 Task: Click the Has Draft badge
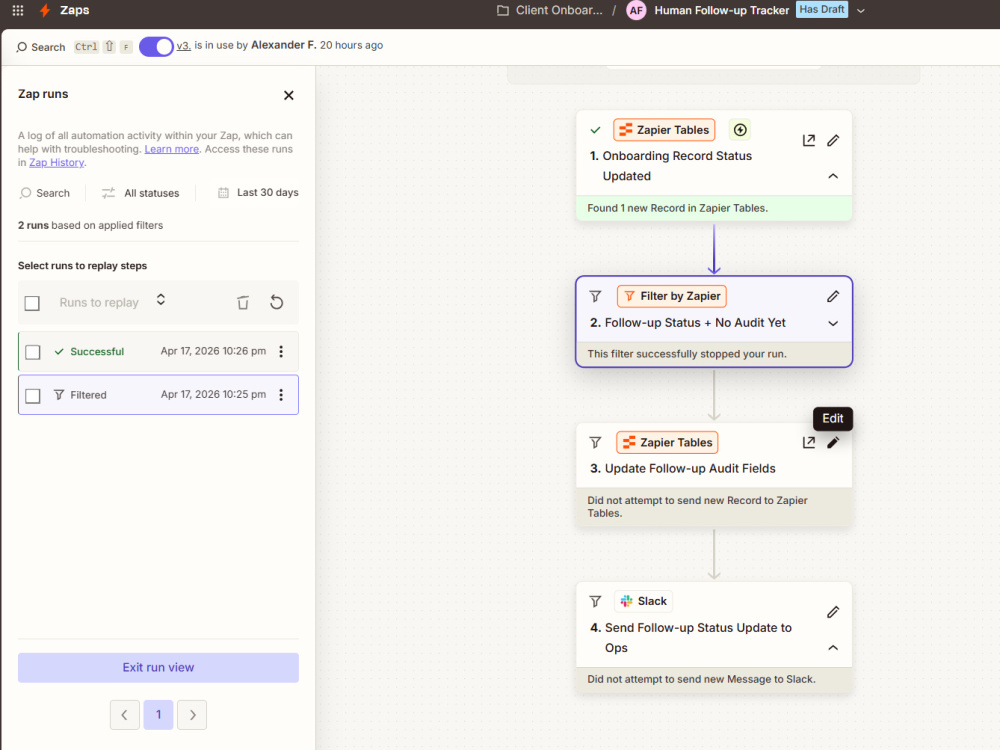[821, 10]
